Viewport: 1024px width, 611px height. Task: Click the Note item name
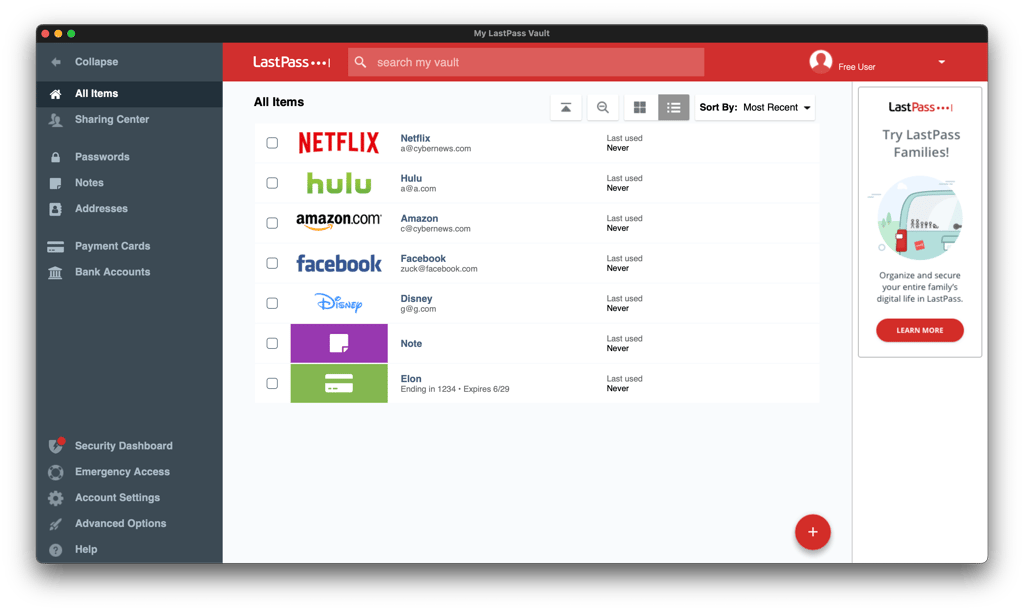click(411, 343)
